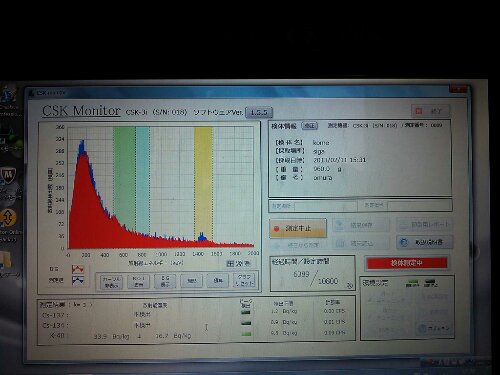
Task: Click the K-40 peak detection indicator
Action: pos(246,333)
